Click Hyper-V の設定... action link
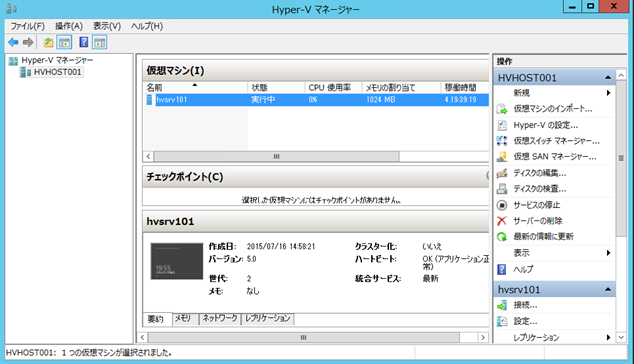Viewport: 634px width, 364px height. click(545, 125)
